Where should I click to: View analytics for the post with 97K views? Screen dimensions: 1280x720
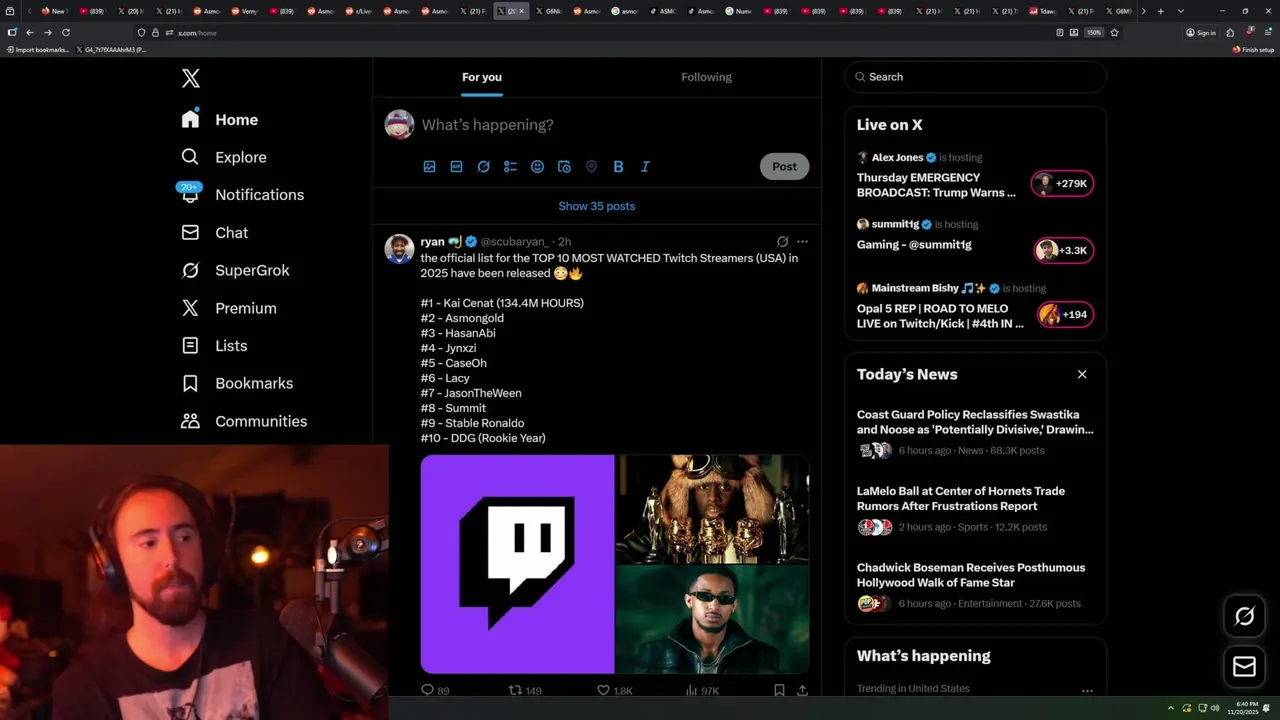(702, 690)
